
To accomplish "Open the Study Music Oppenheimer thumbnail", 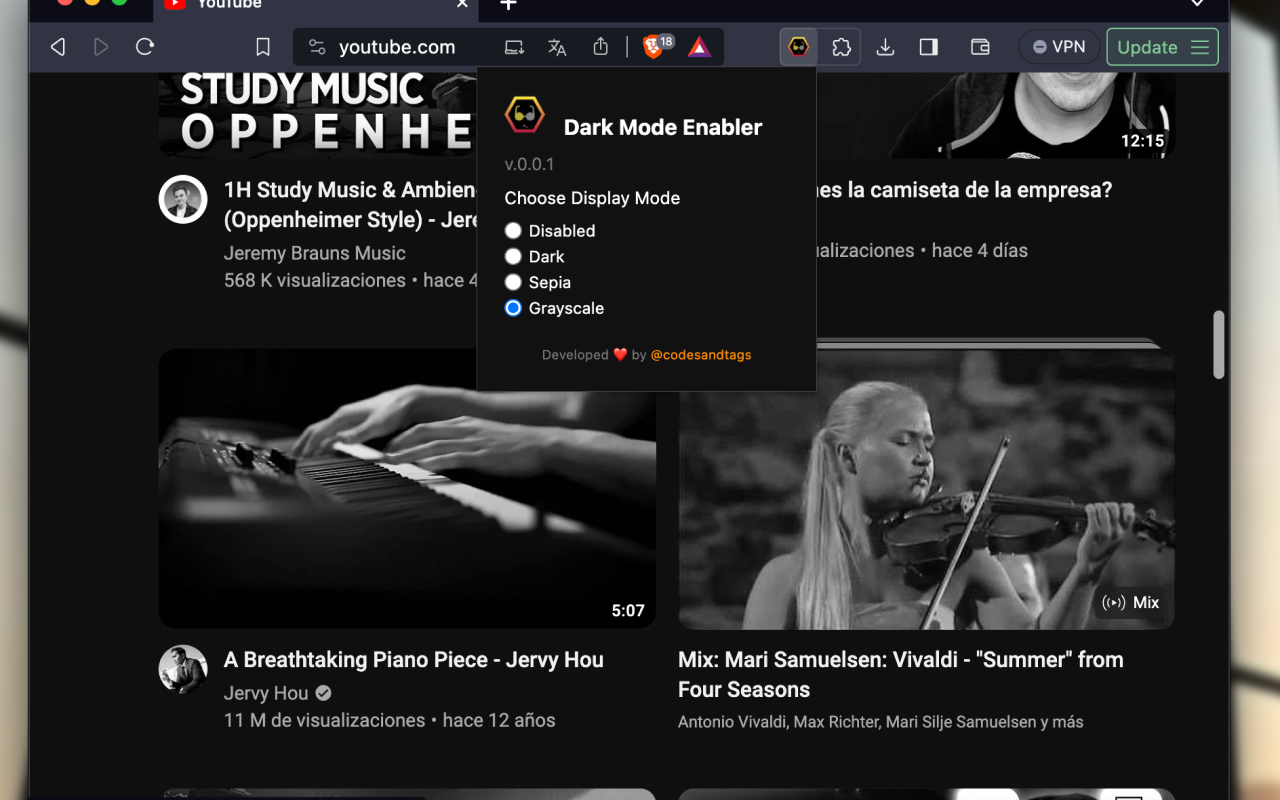I will [318, 115].
